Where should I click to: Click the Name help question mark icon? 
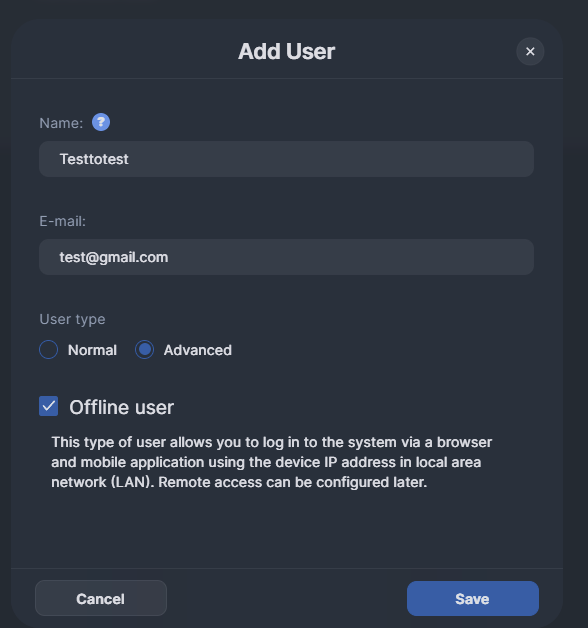[x=101, y=122]
